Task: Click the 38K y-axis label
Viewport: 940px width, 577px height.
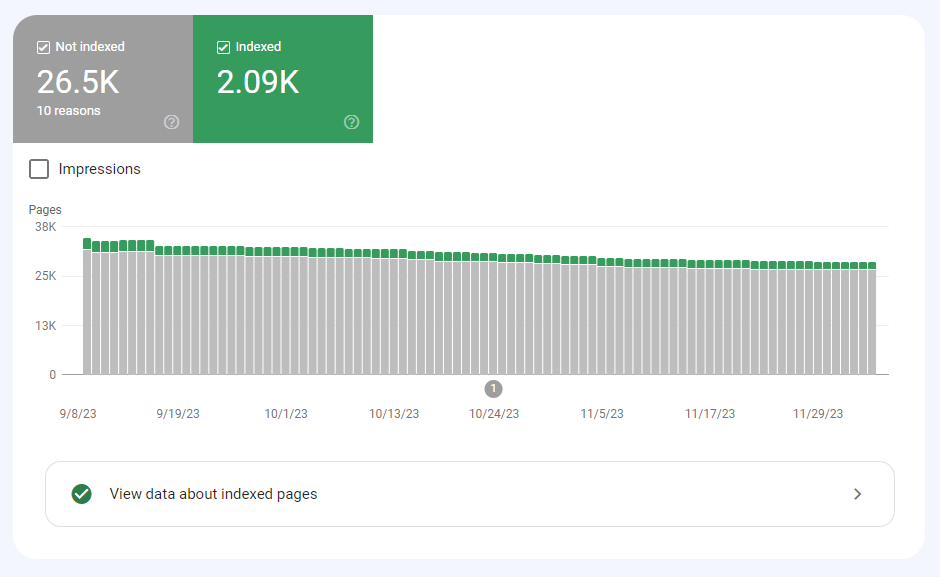Action: point(46,227)
